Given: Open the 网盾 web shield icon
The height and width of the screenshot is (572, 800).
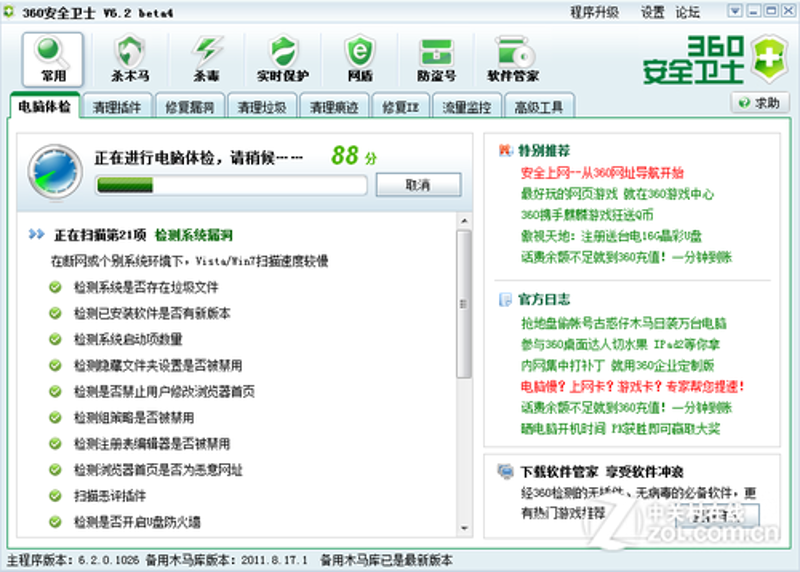Looking at the screenshot, I should tap(360, 59).
